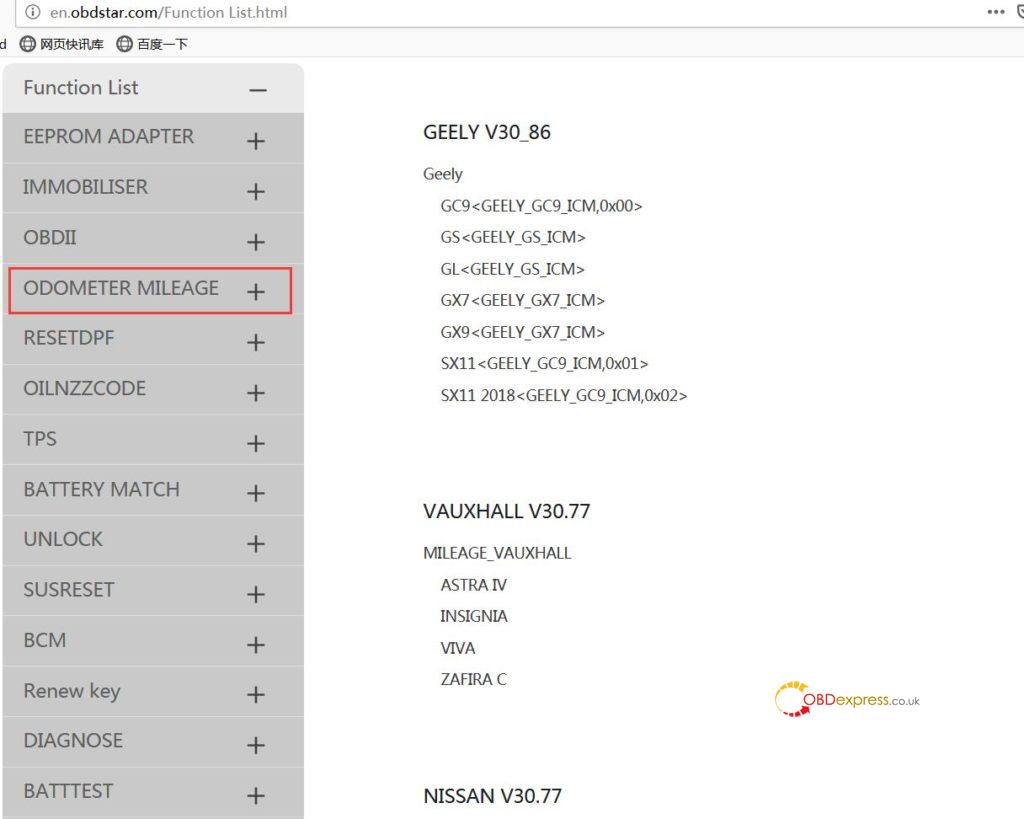Select the BATTERY MATCH menu label
The image size is (1024, 819).
[101, 489]
